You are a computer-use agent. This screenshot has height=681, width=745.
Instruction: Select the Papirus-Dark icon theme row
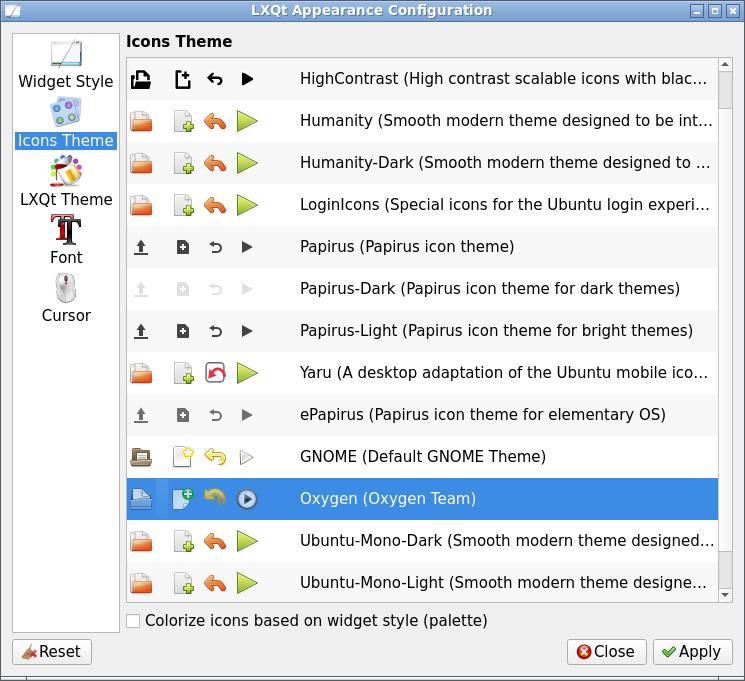[489, 289]
